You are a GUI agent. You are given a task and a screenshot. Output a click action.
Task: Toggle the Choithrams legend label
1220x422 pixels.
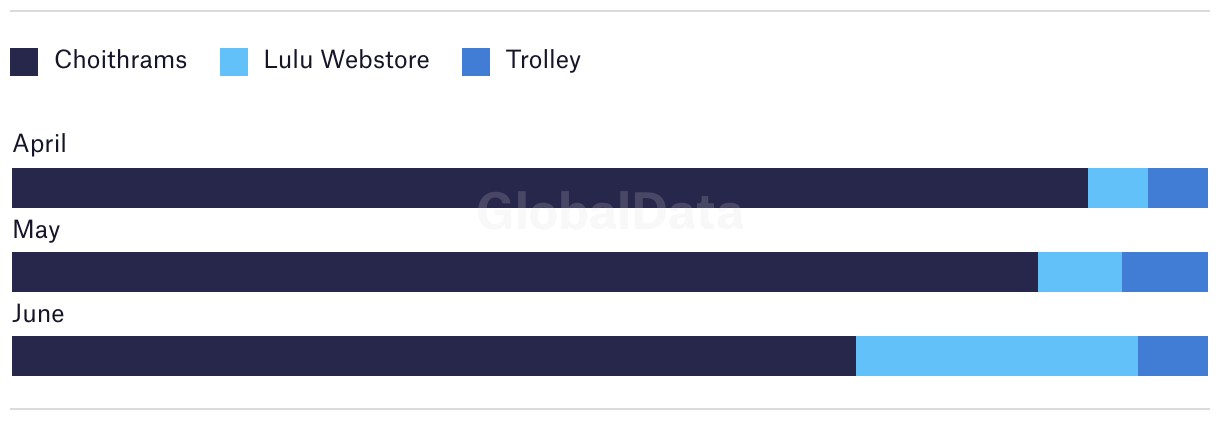[x=121, y=60]
